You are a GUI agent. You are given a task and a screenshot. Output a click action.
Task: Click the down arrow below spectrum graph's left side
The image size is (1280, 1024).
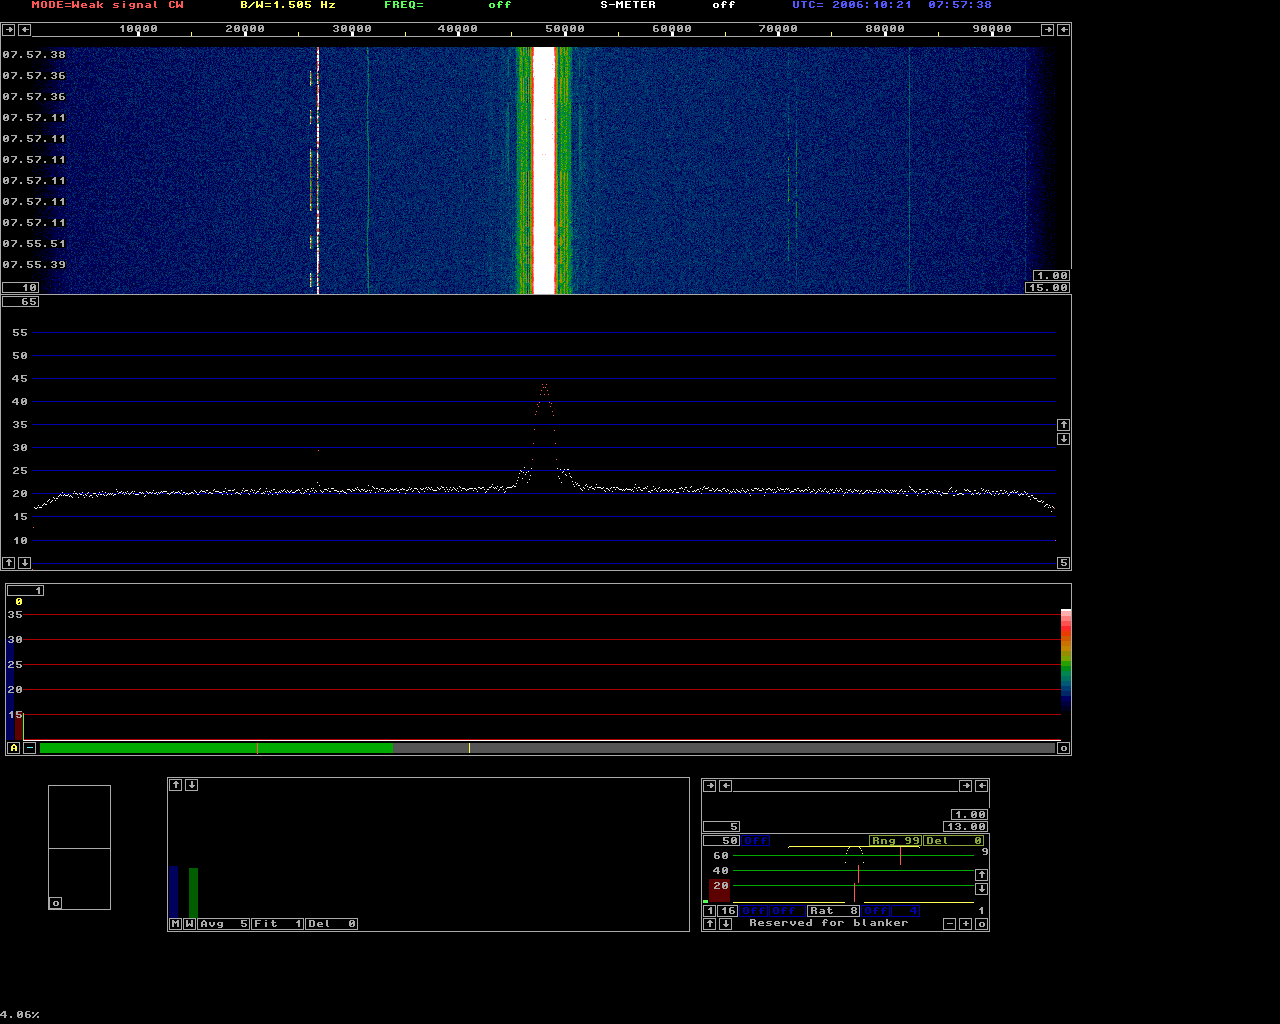[25, 563]
